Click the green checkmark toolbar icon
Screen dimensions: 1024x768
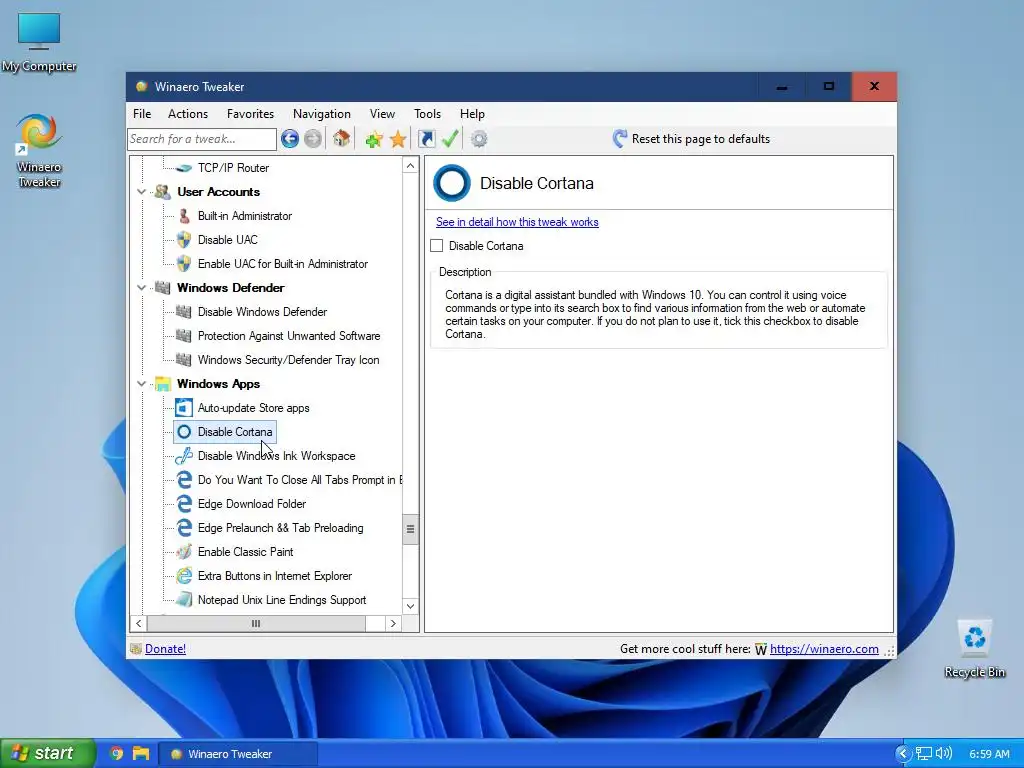coord(450,138)
